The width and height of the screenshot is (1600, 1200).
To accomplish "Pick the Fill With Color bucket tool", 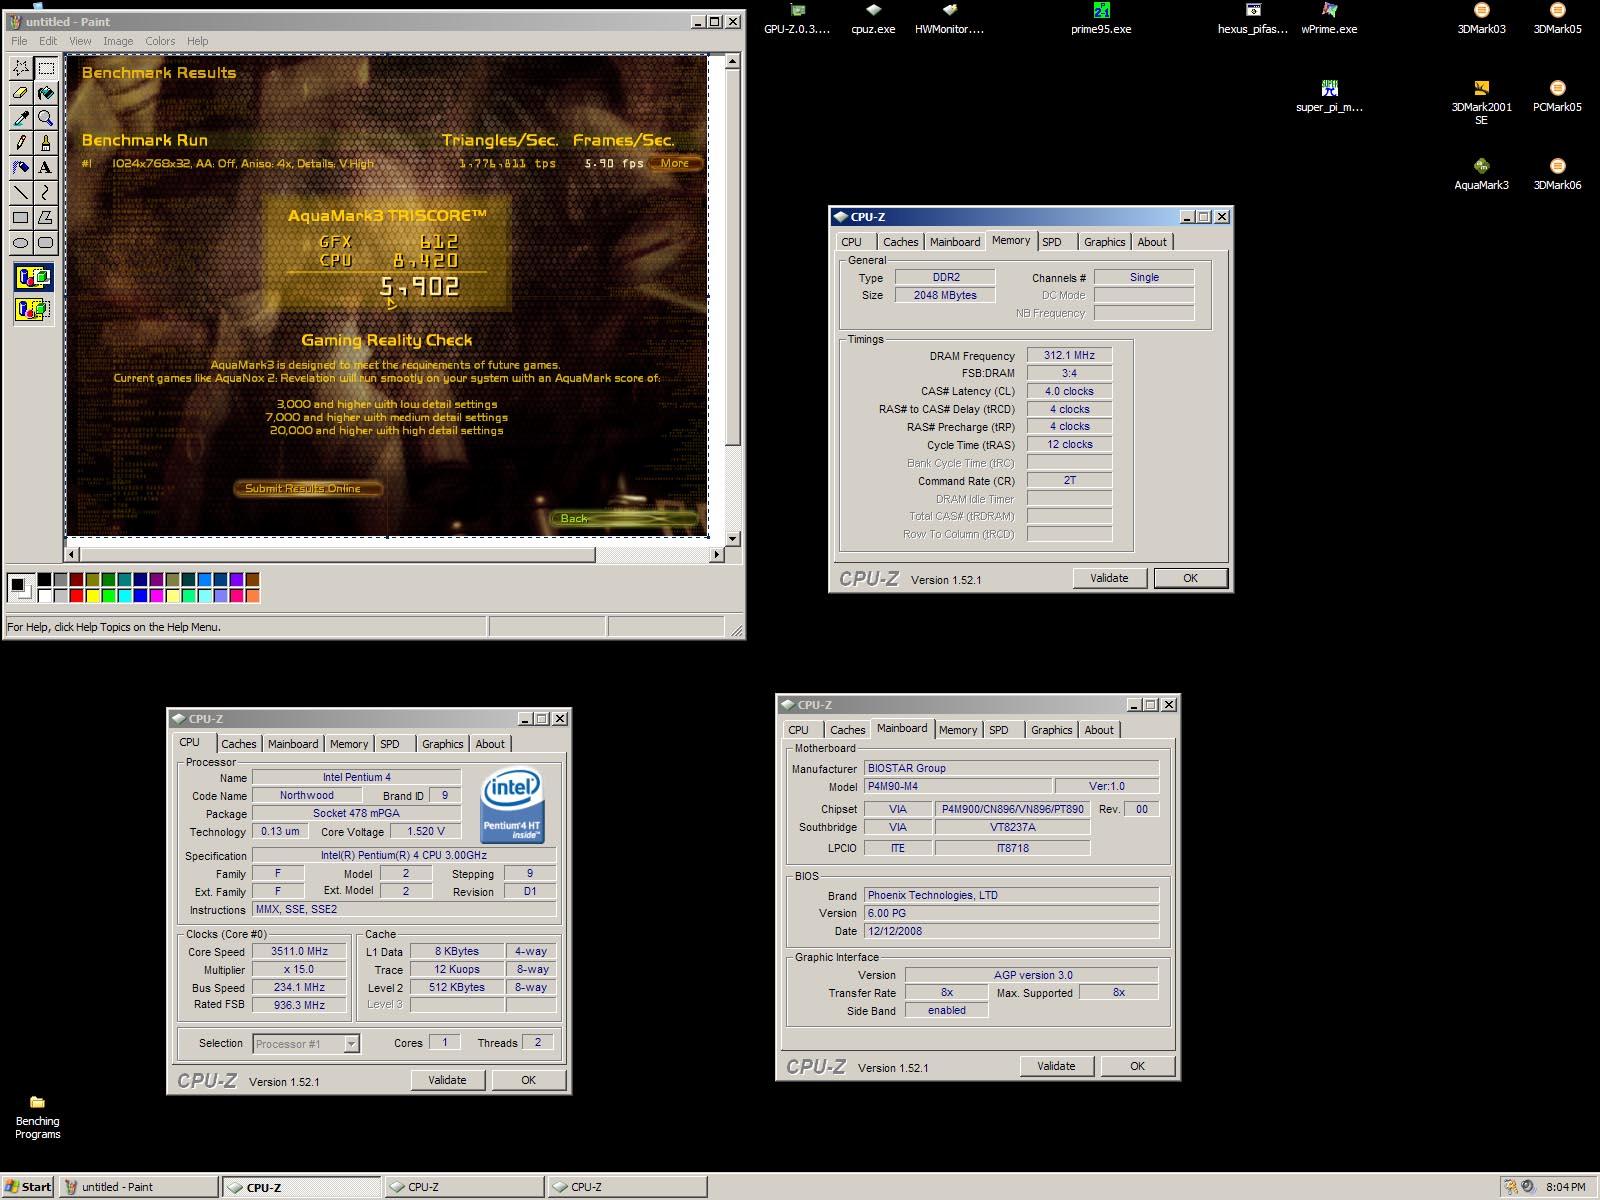I will coord(46,93).
